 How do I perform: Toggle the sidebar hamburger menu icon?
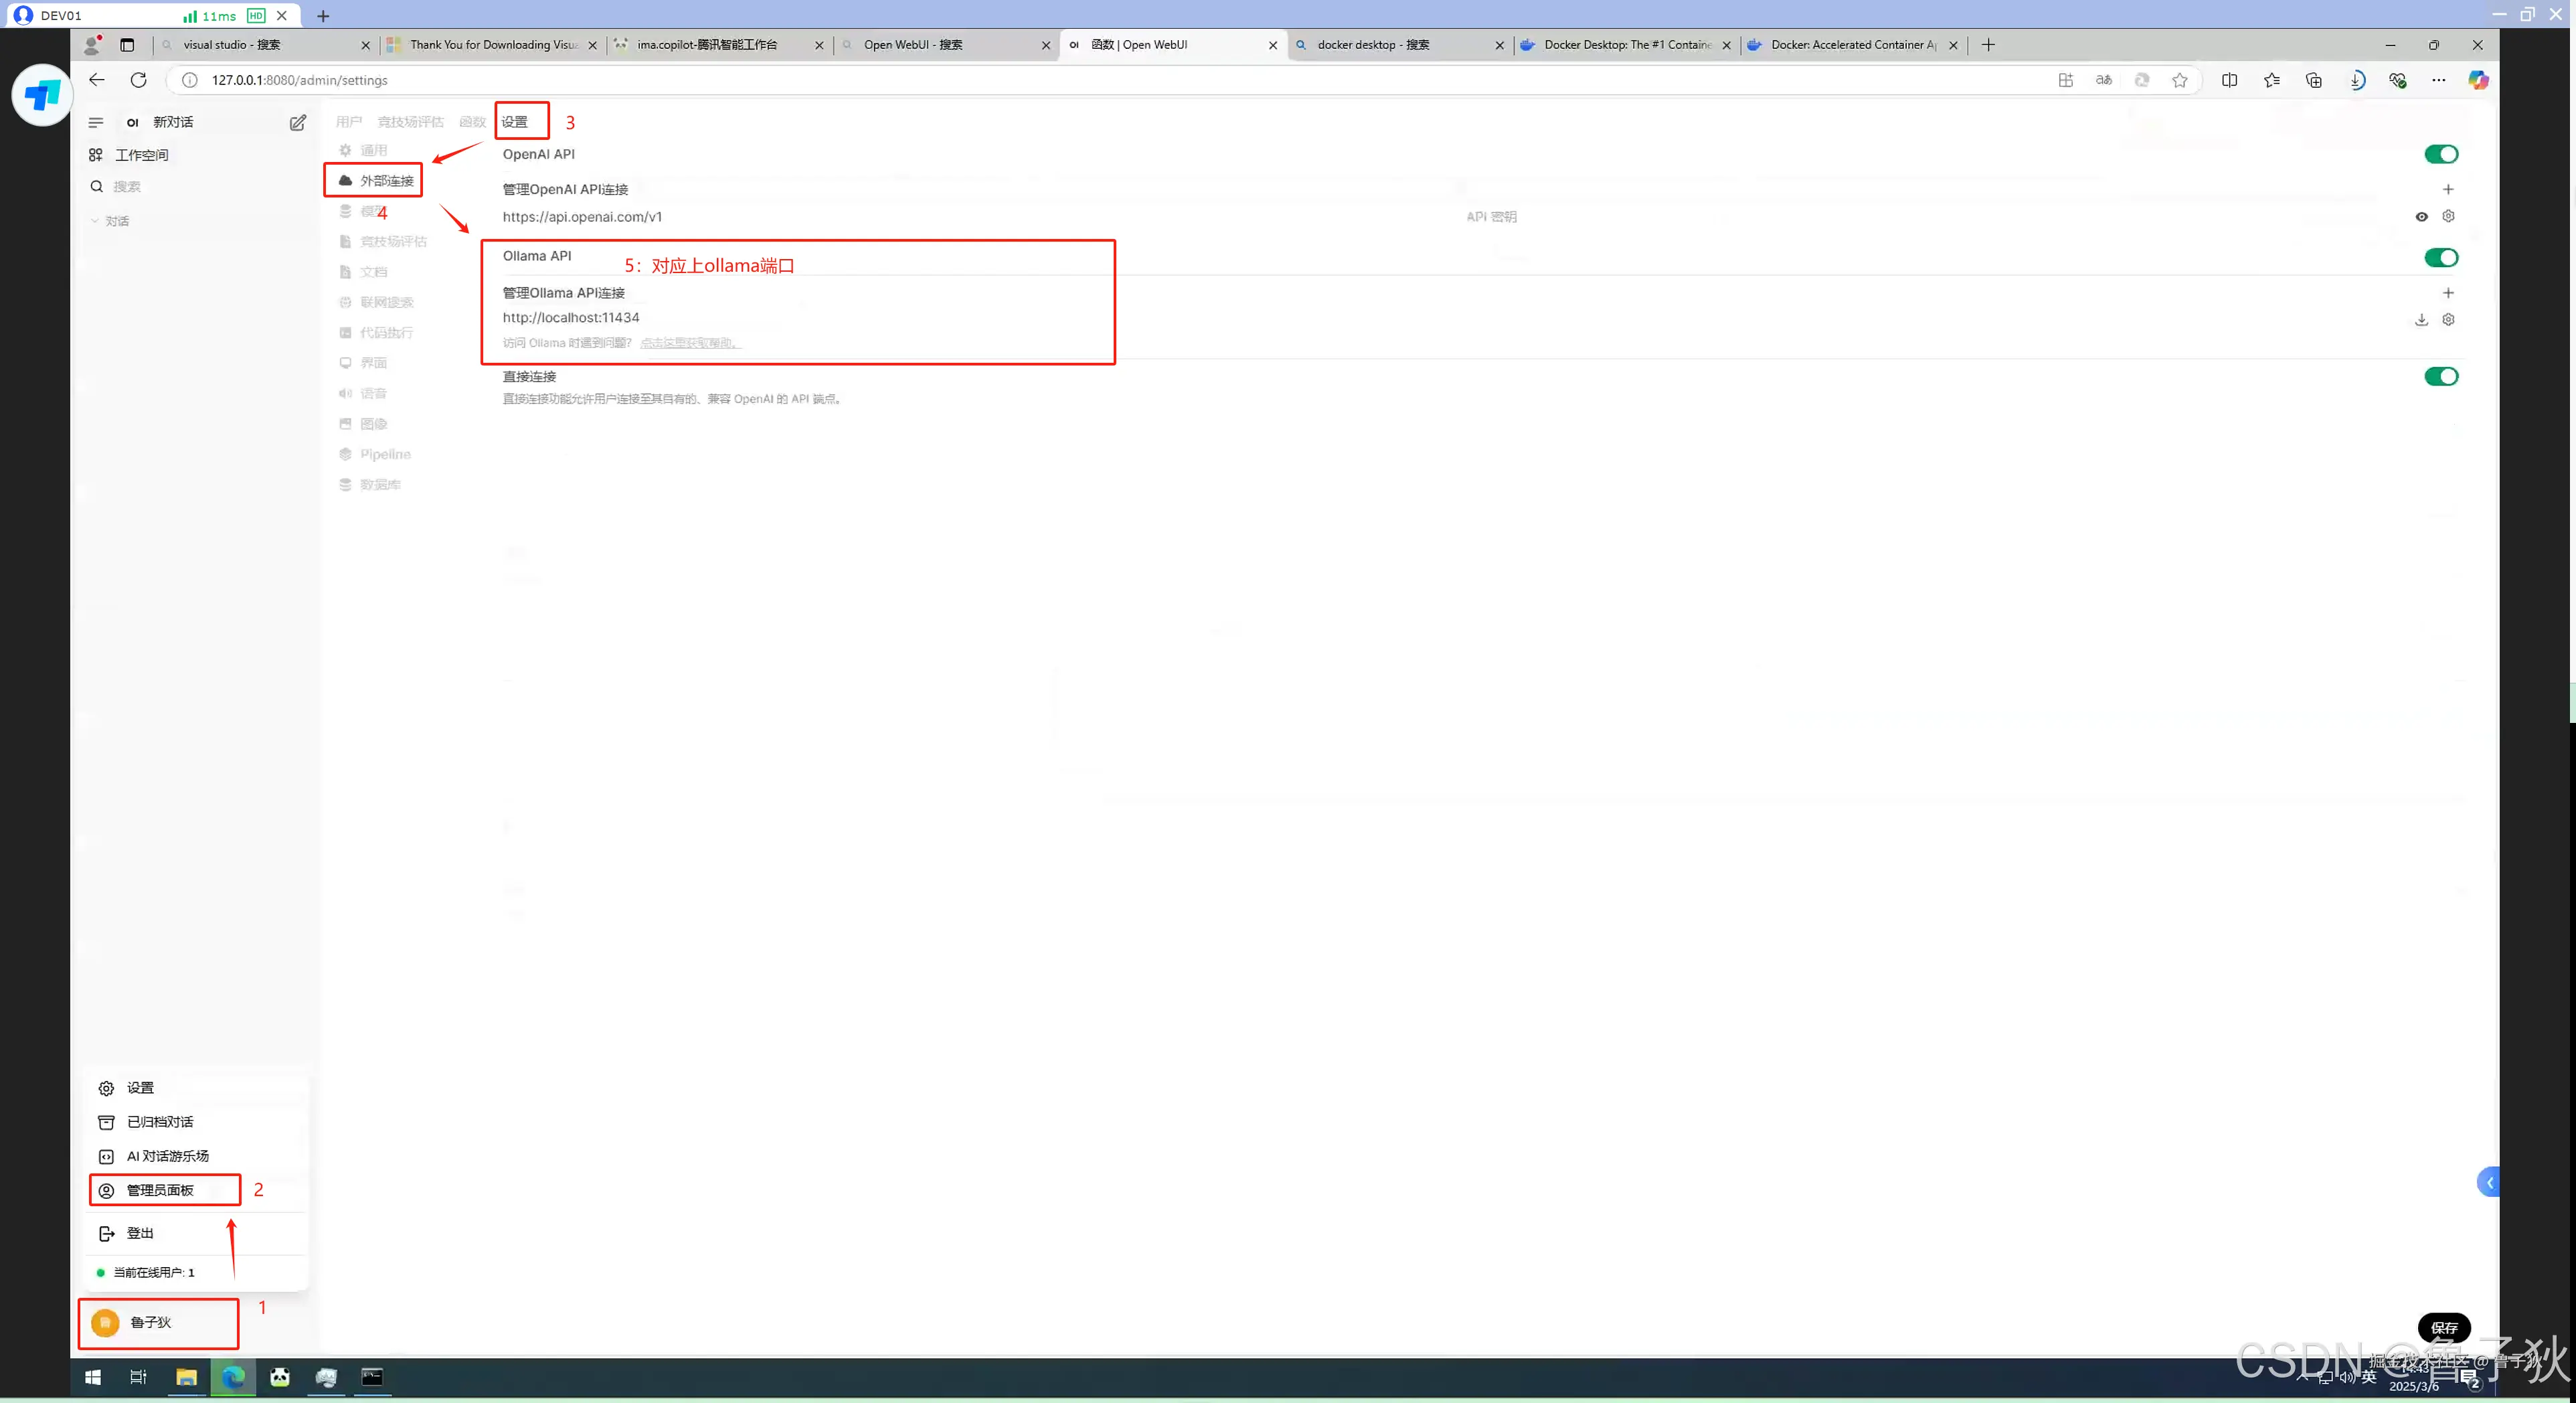click(96, 122)
